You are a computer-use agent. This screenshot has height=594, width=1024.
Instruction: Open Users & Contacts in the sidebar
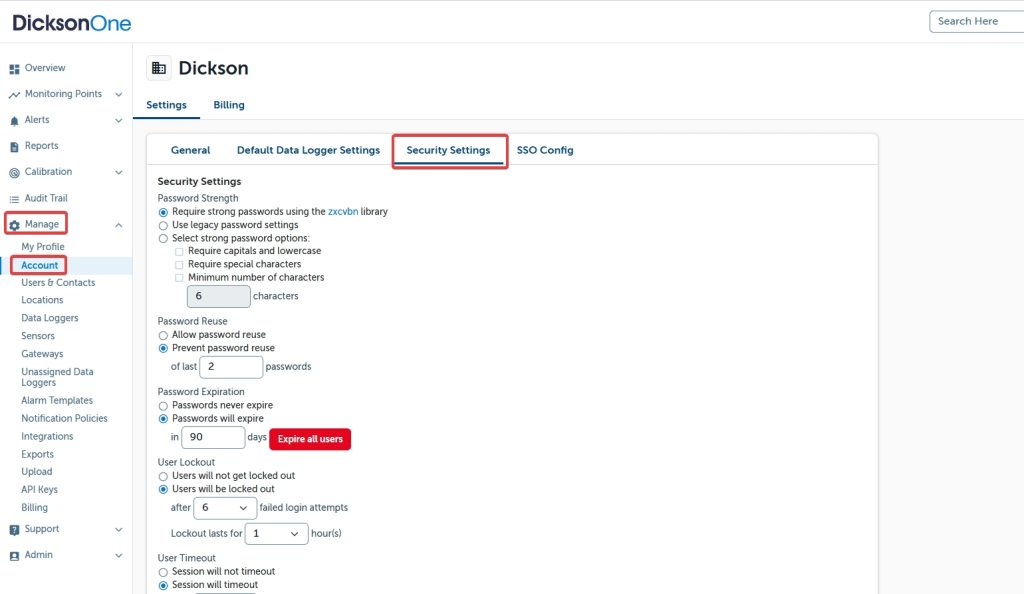pyautogui.click(x=58, y=283)
